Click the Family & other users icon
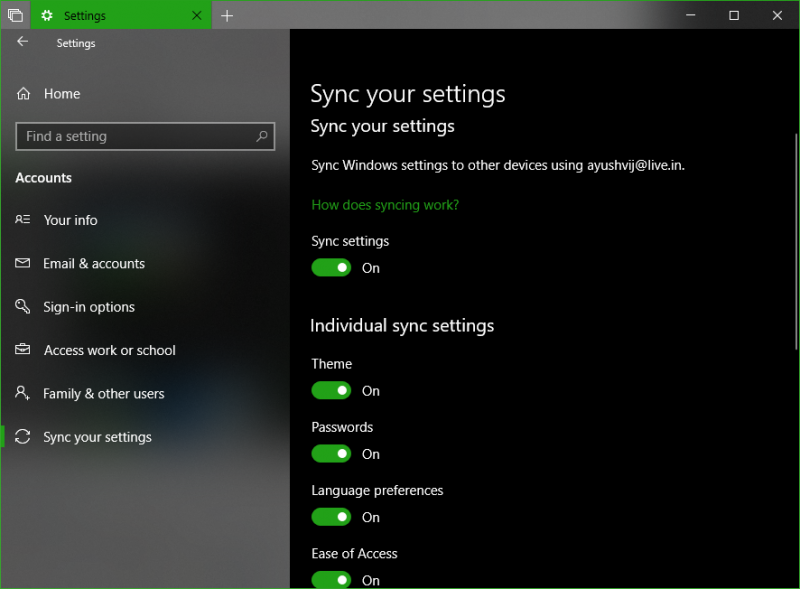 23,394
